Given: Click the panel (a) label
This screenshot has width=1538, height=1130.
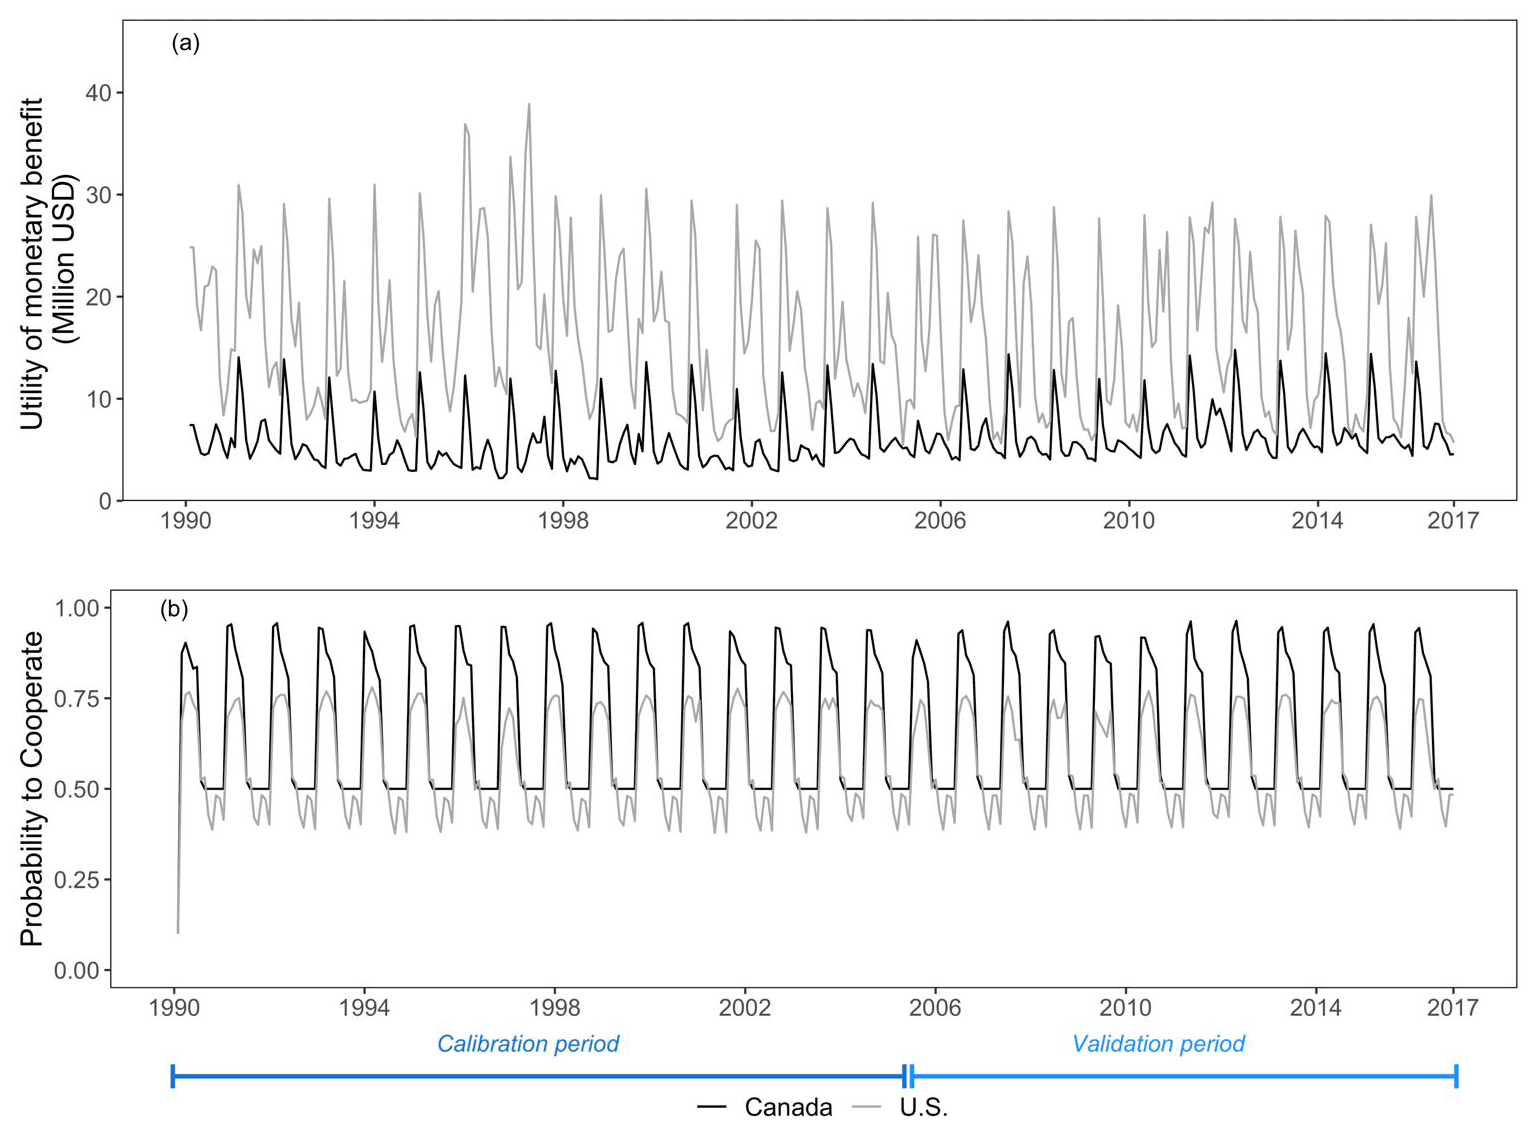Looking at the screenshot, I should [185, 43].
